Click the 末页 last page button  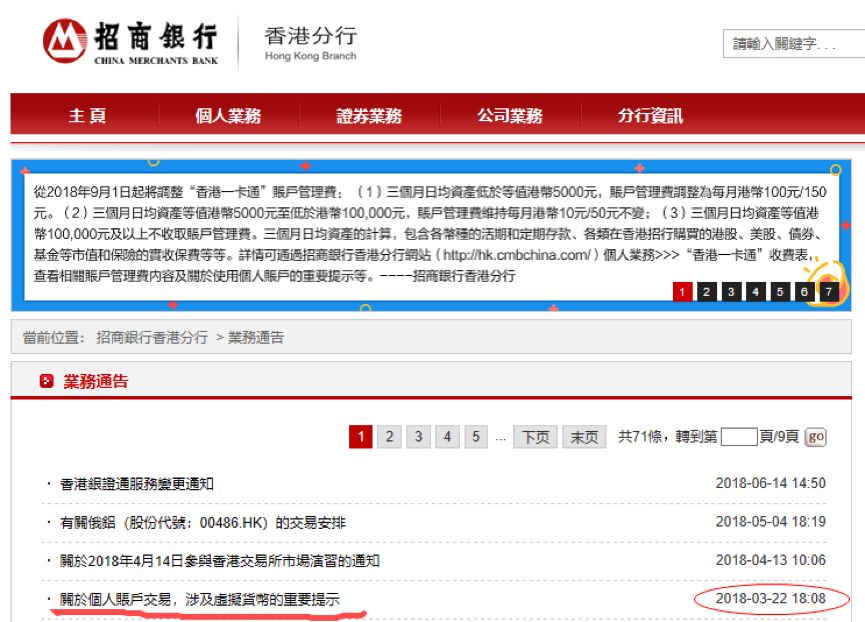click(x=584, y=437)
